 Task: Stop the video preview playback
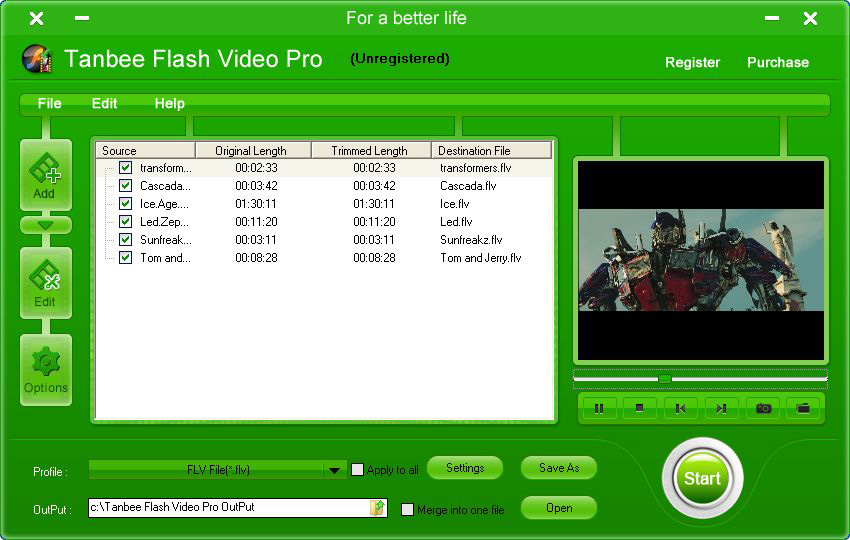(640, 408)
